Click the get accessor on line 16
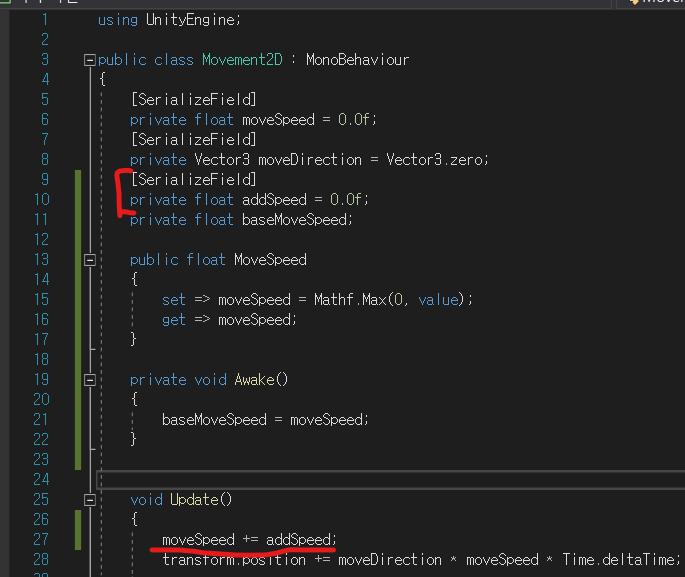The width and height of the screenshot is (685, 577). point(174,320)
